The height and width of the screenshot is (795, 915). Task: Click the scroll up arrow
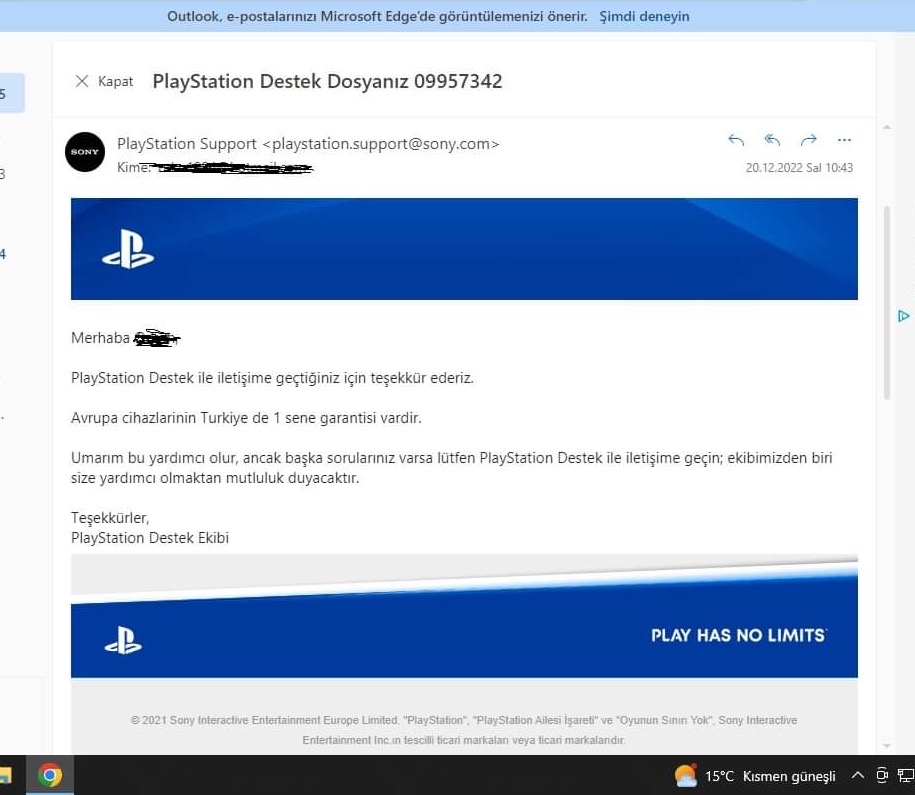click(x=887, y=127)
